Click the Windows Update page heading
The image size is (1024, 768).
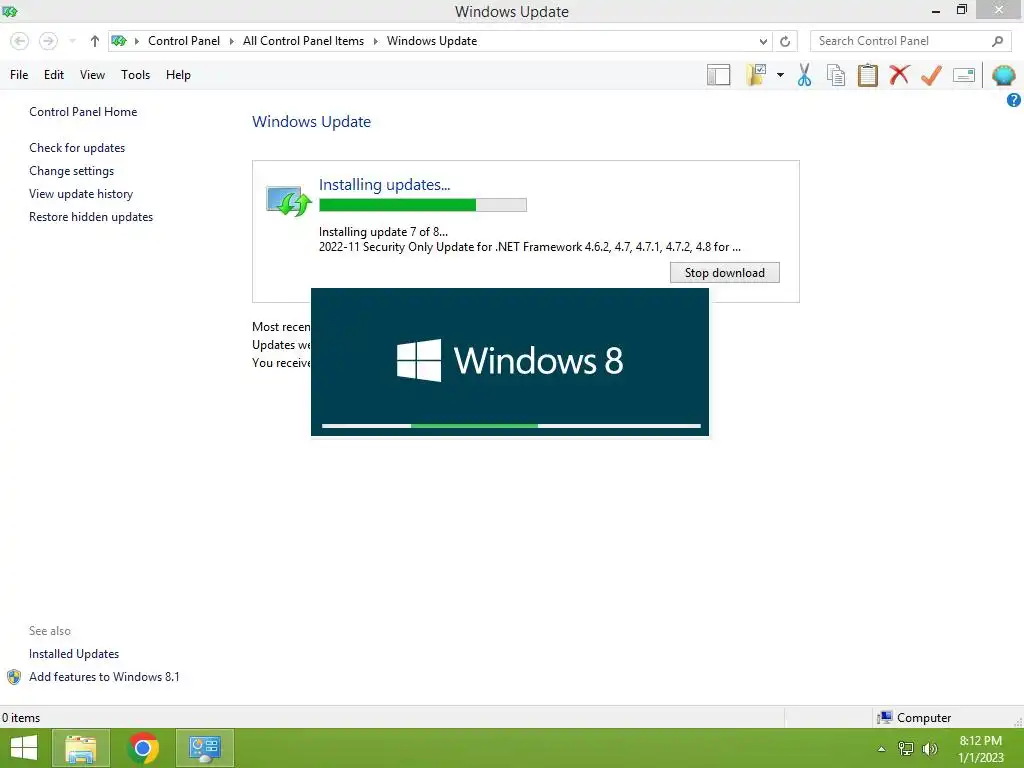(311, 121)
